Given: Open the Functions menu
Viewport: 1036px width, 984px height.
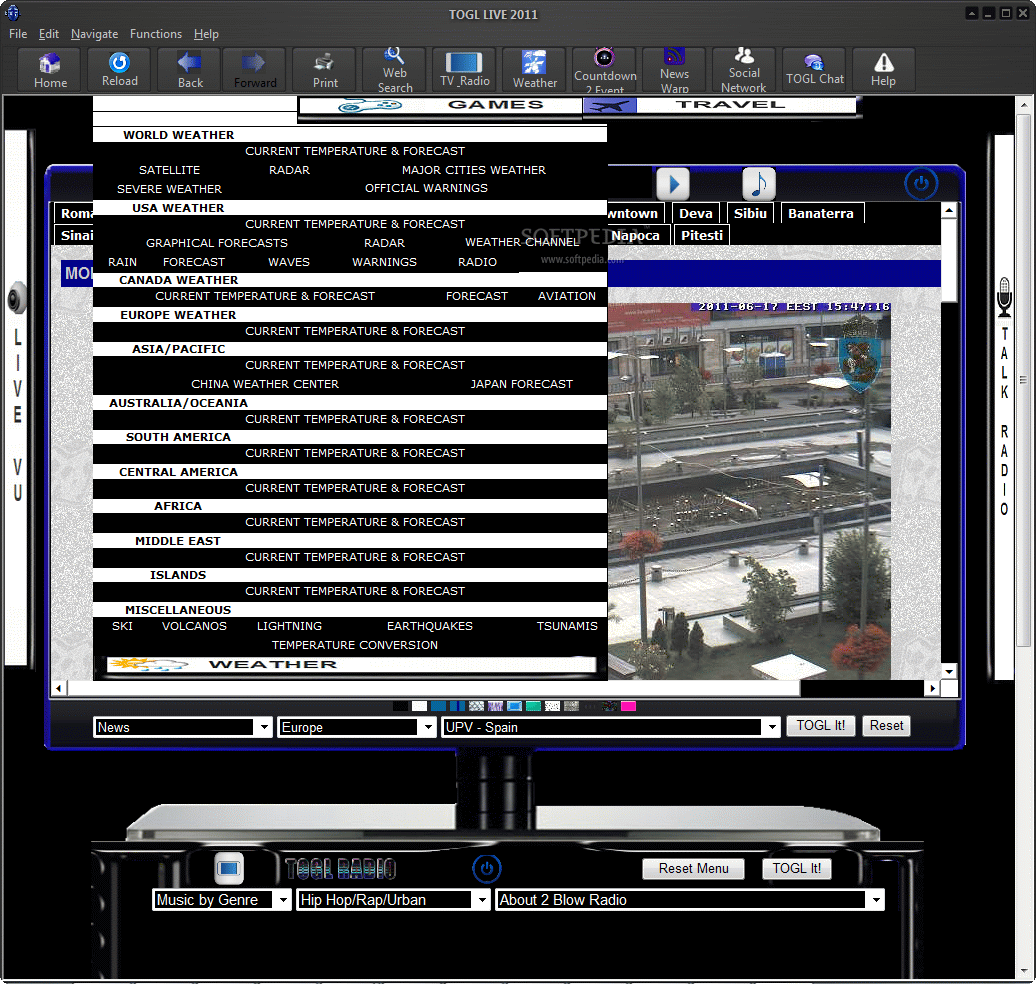Looking at the screenshot, I should [156, 34].
